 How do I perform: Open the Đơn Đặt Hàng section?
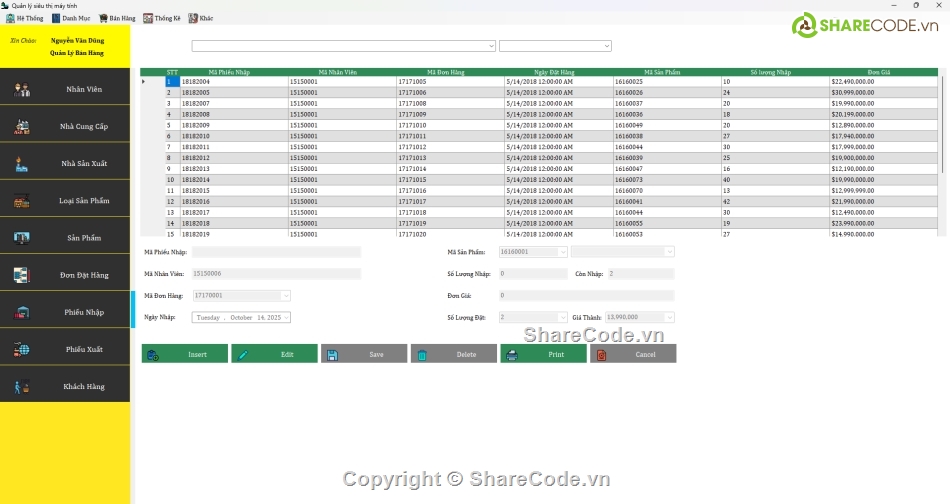[65, 275]
